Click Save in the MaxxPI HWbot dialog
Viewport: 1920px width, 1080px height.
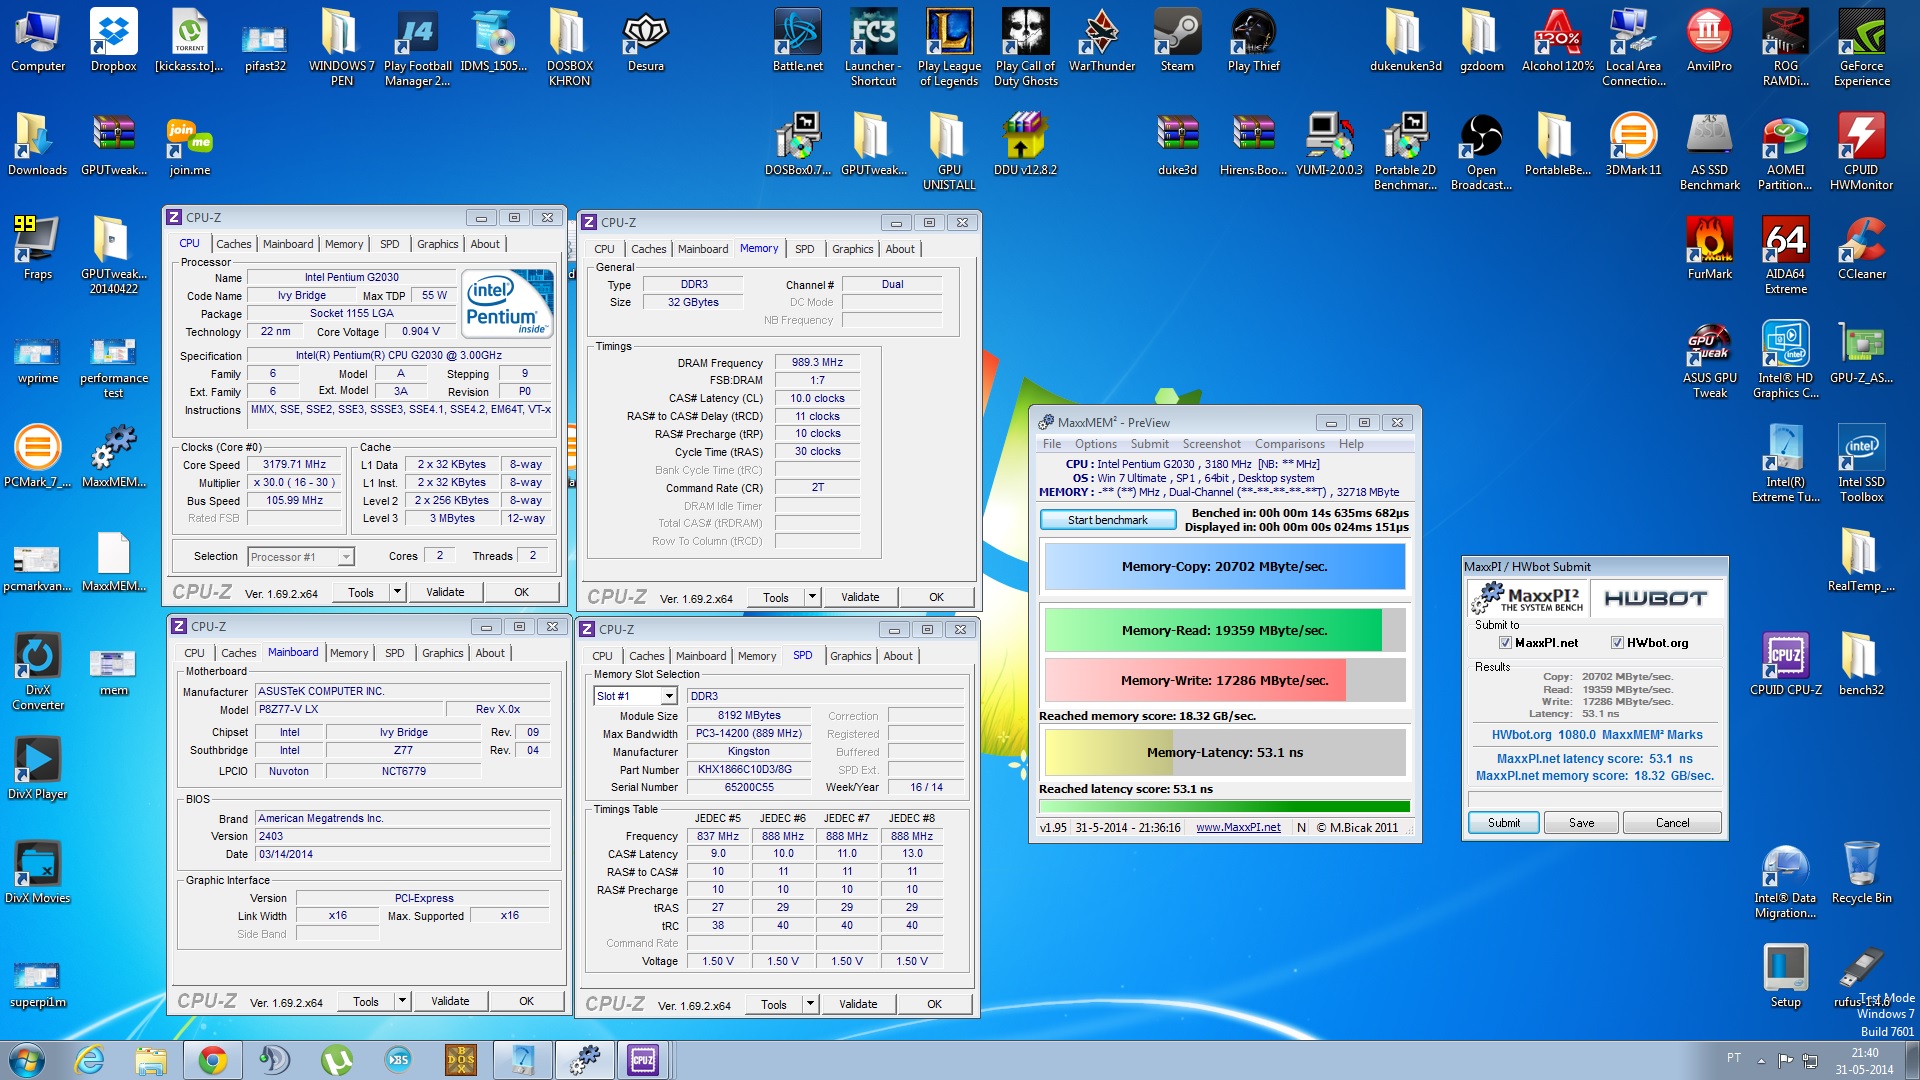1581,823
